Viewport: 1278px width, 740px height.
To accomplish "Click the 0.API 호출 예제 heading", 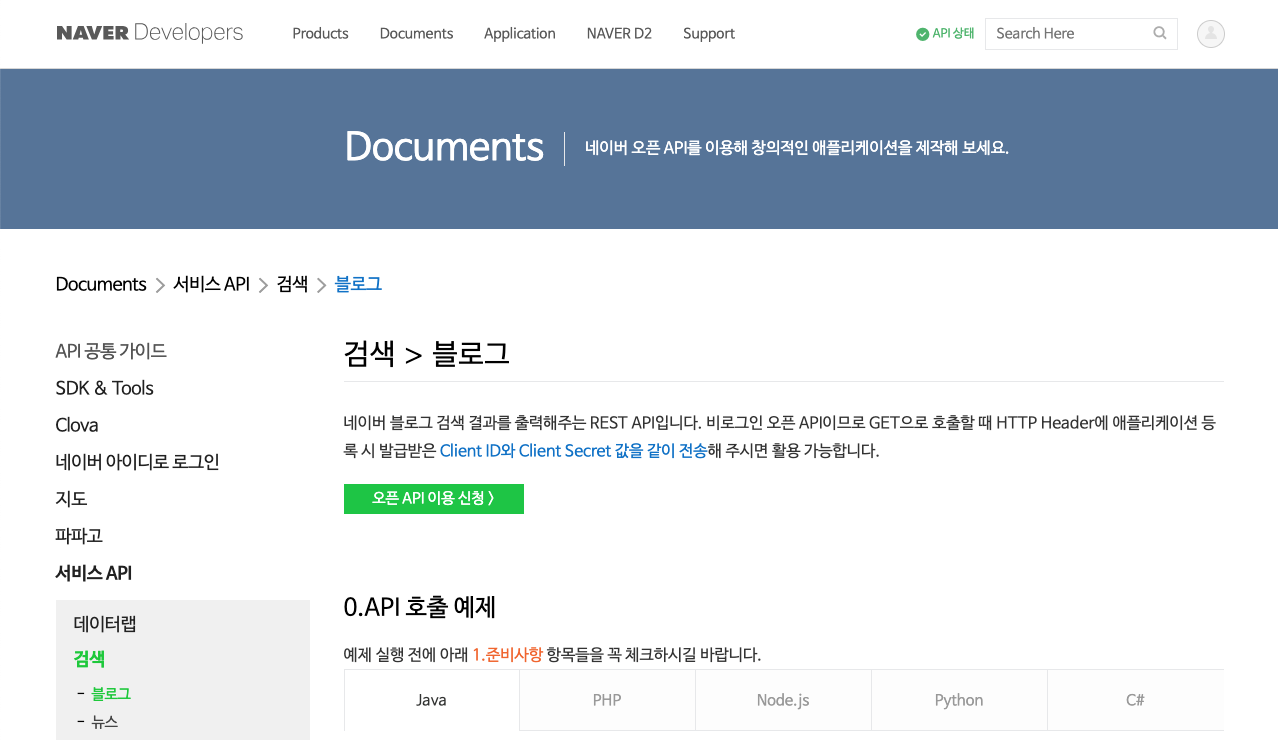I will 420,607.
